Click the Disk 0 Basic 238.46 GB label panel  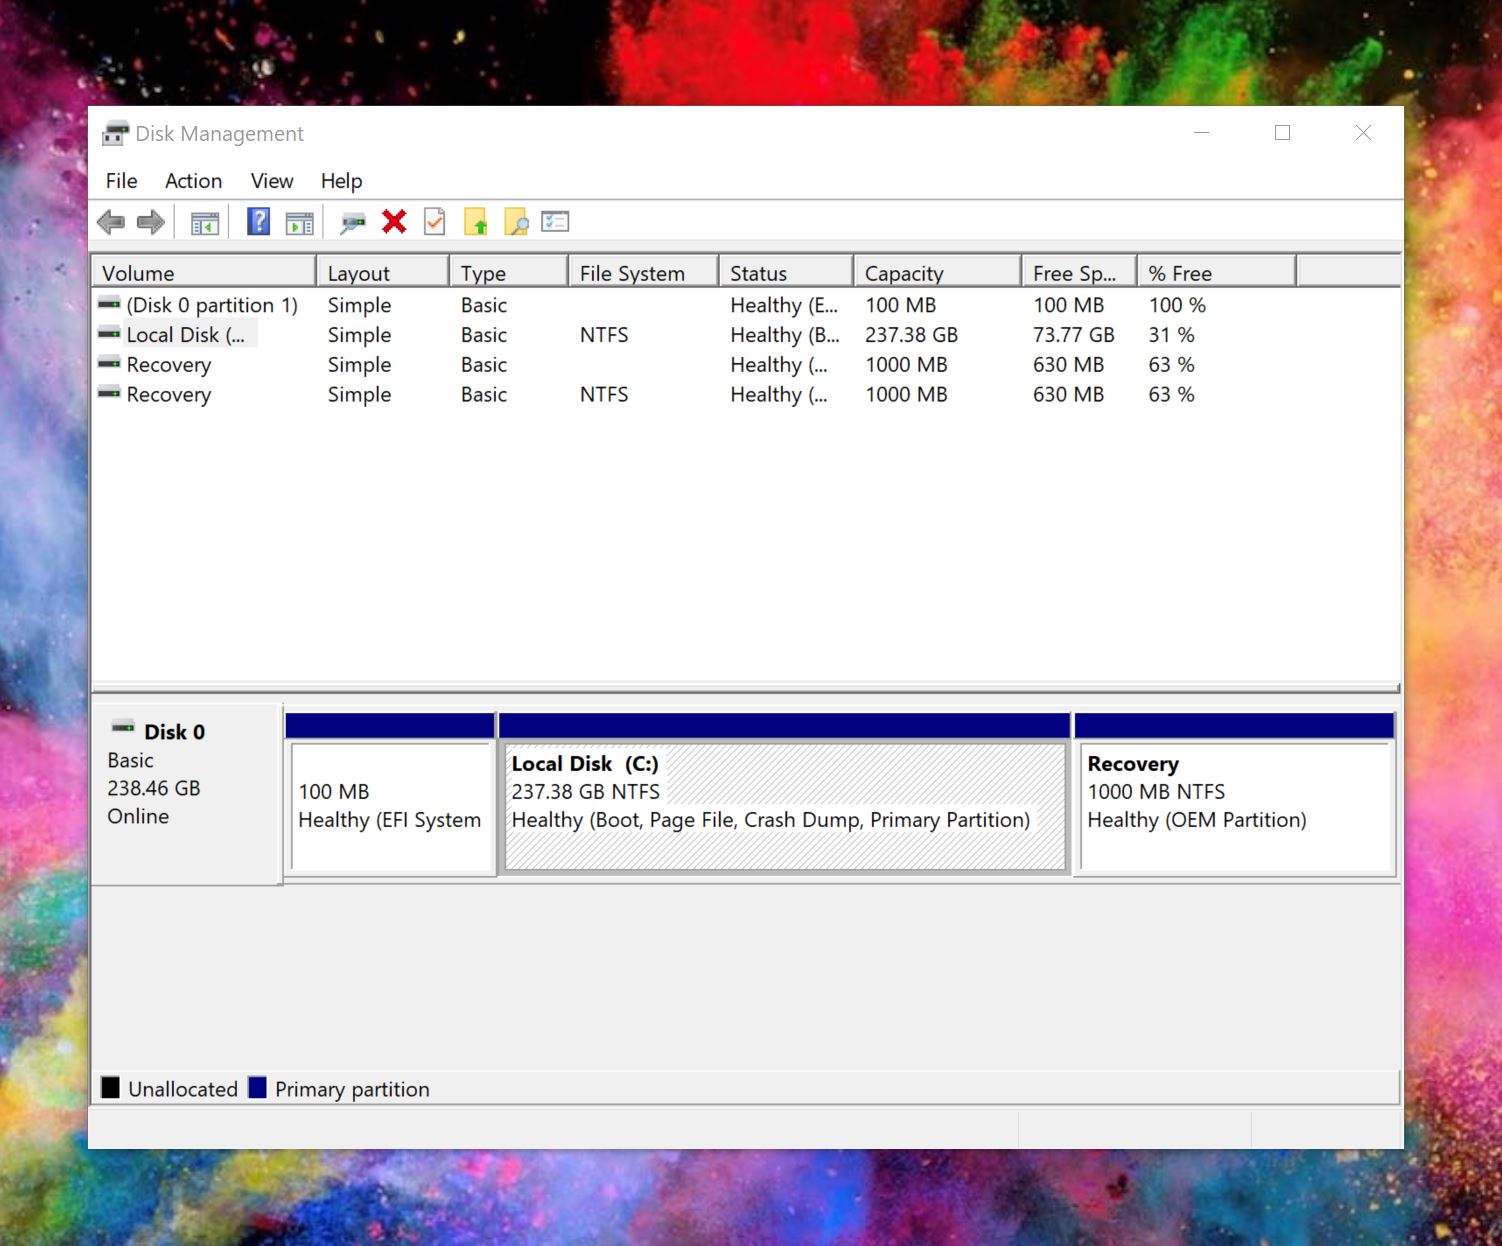(x=186, y=794)
